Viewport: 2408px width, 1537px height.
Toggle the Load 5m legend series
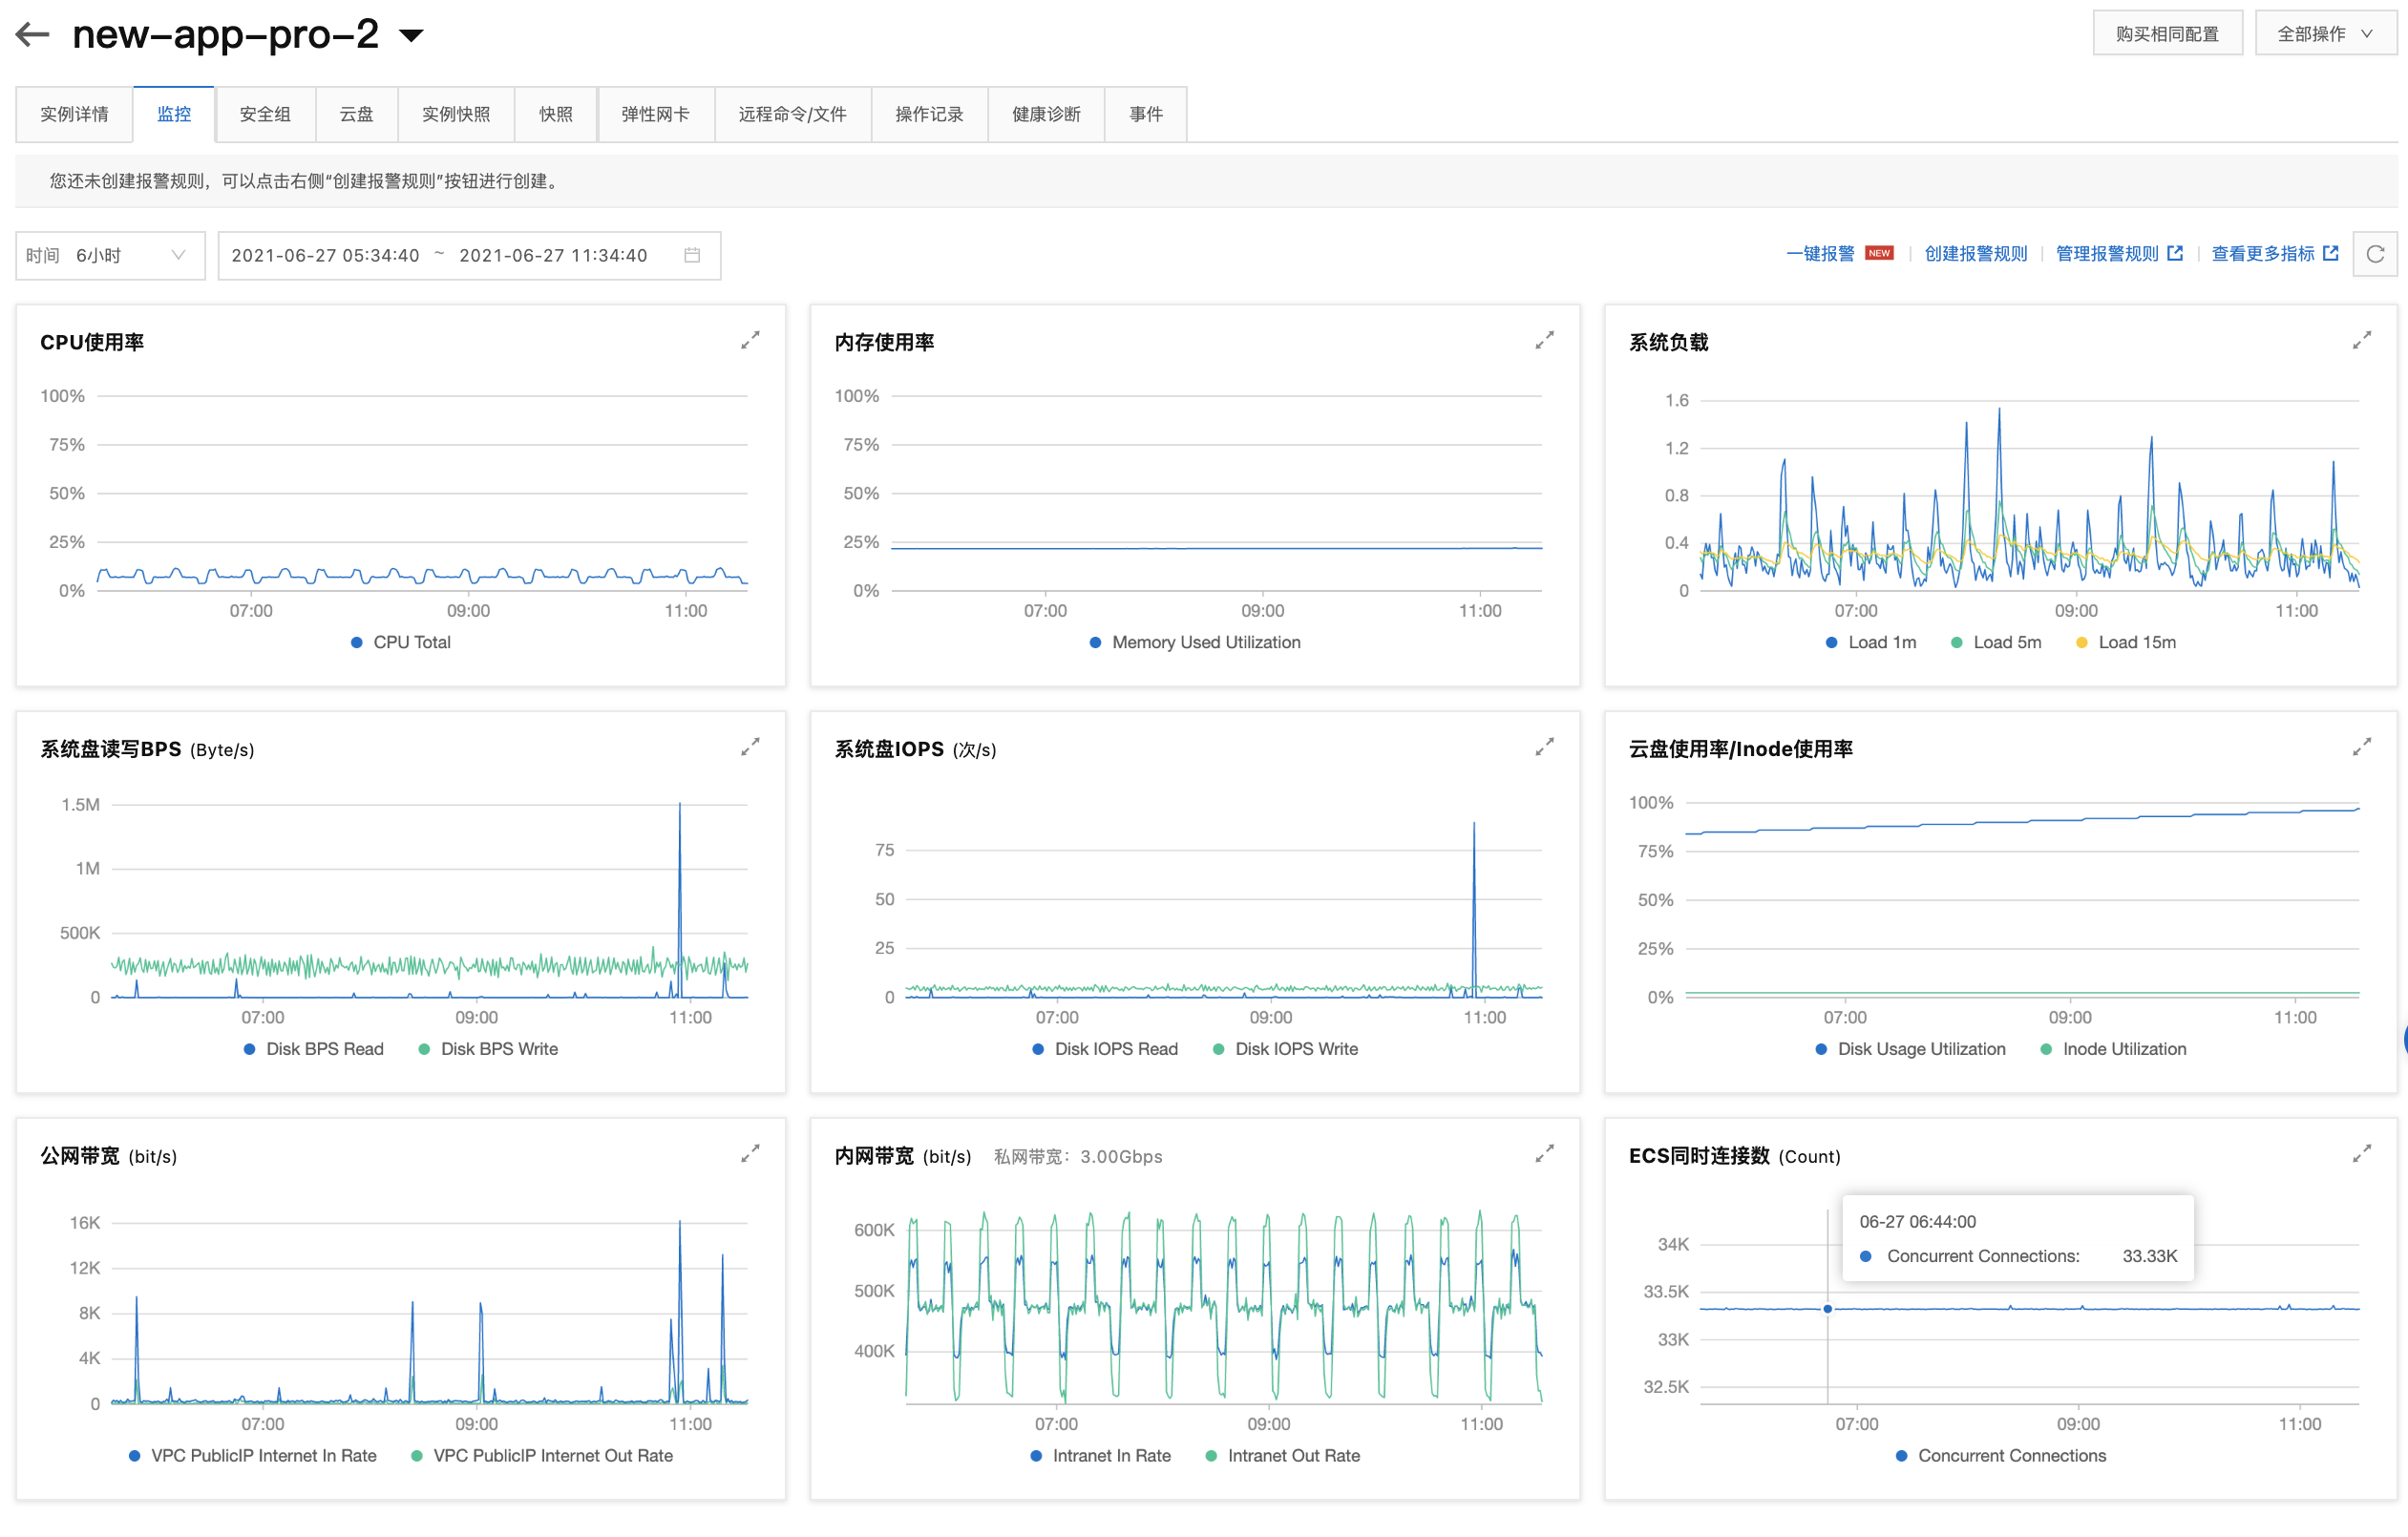point(1996,642)
